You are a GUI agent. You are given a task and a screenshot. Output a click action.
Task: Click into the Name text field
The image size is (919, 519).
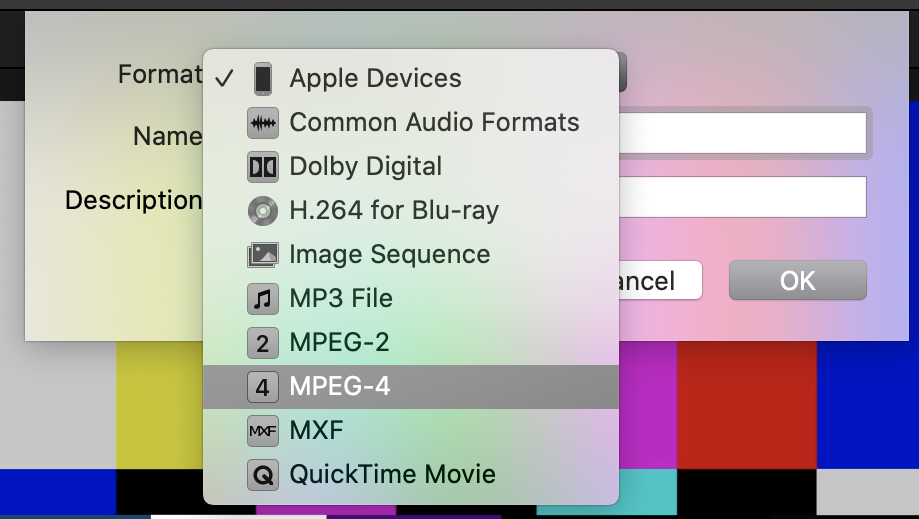(x=742, y=133)
